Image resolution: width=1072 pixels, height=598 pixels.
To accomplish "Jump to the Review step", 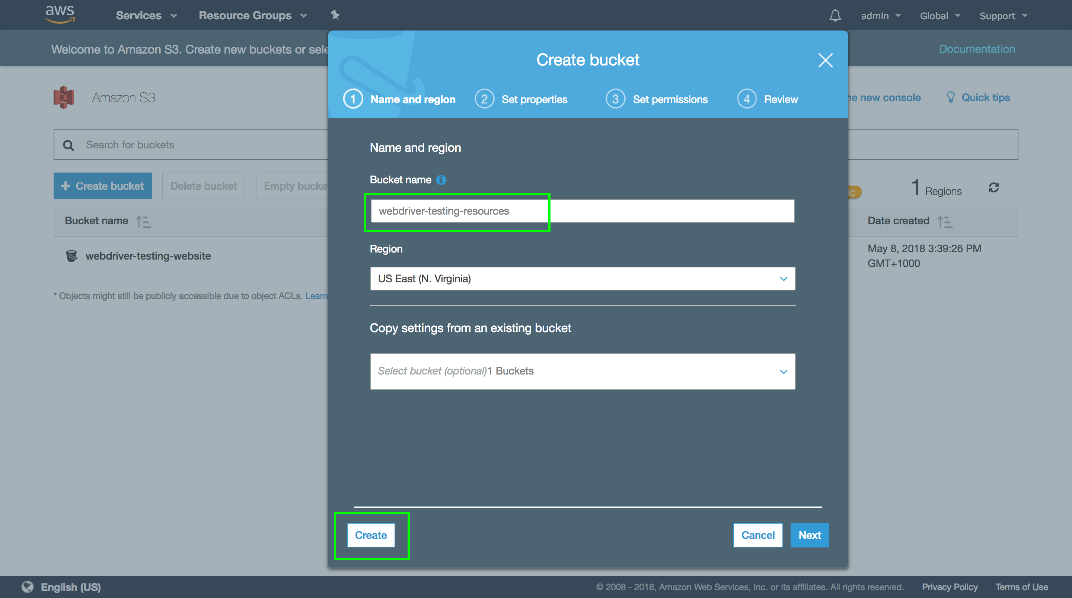I will 769,99.
